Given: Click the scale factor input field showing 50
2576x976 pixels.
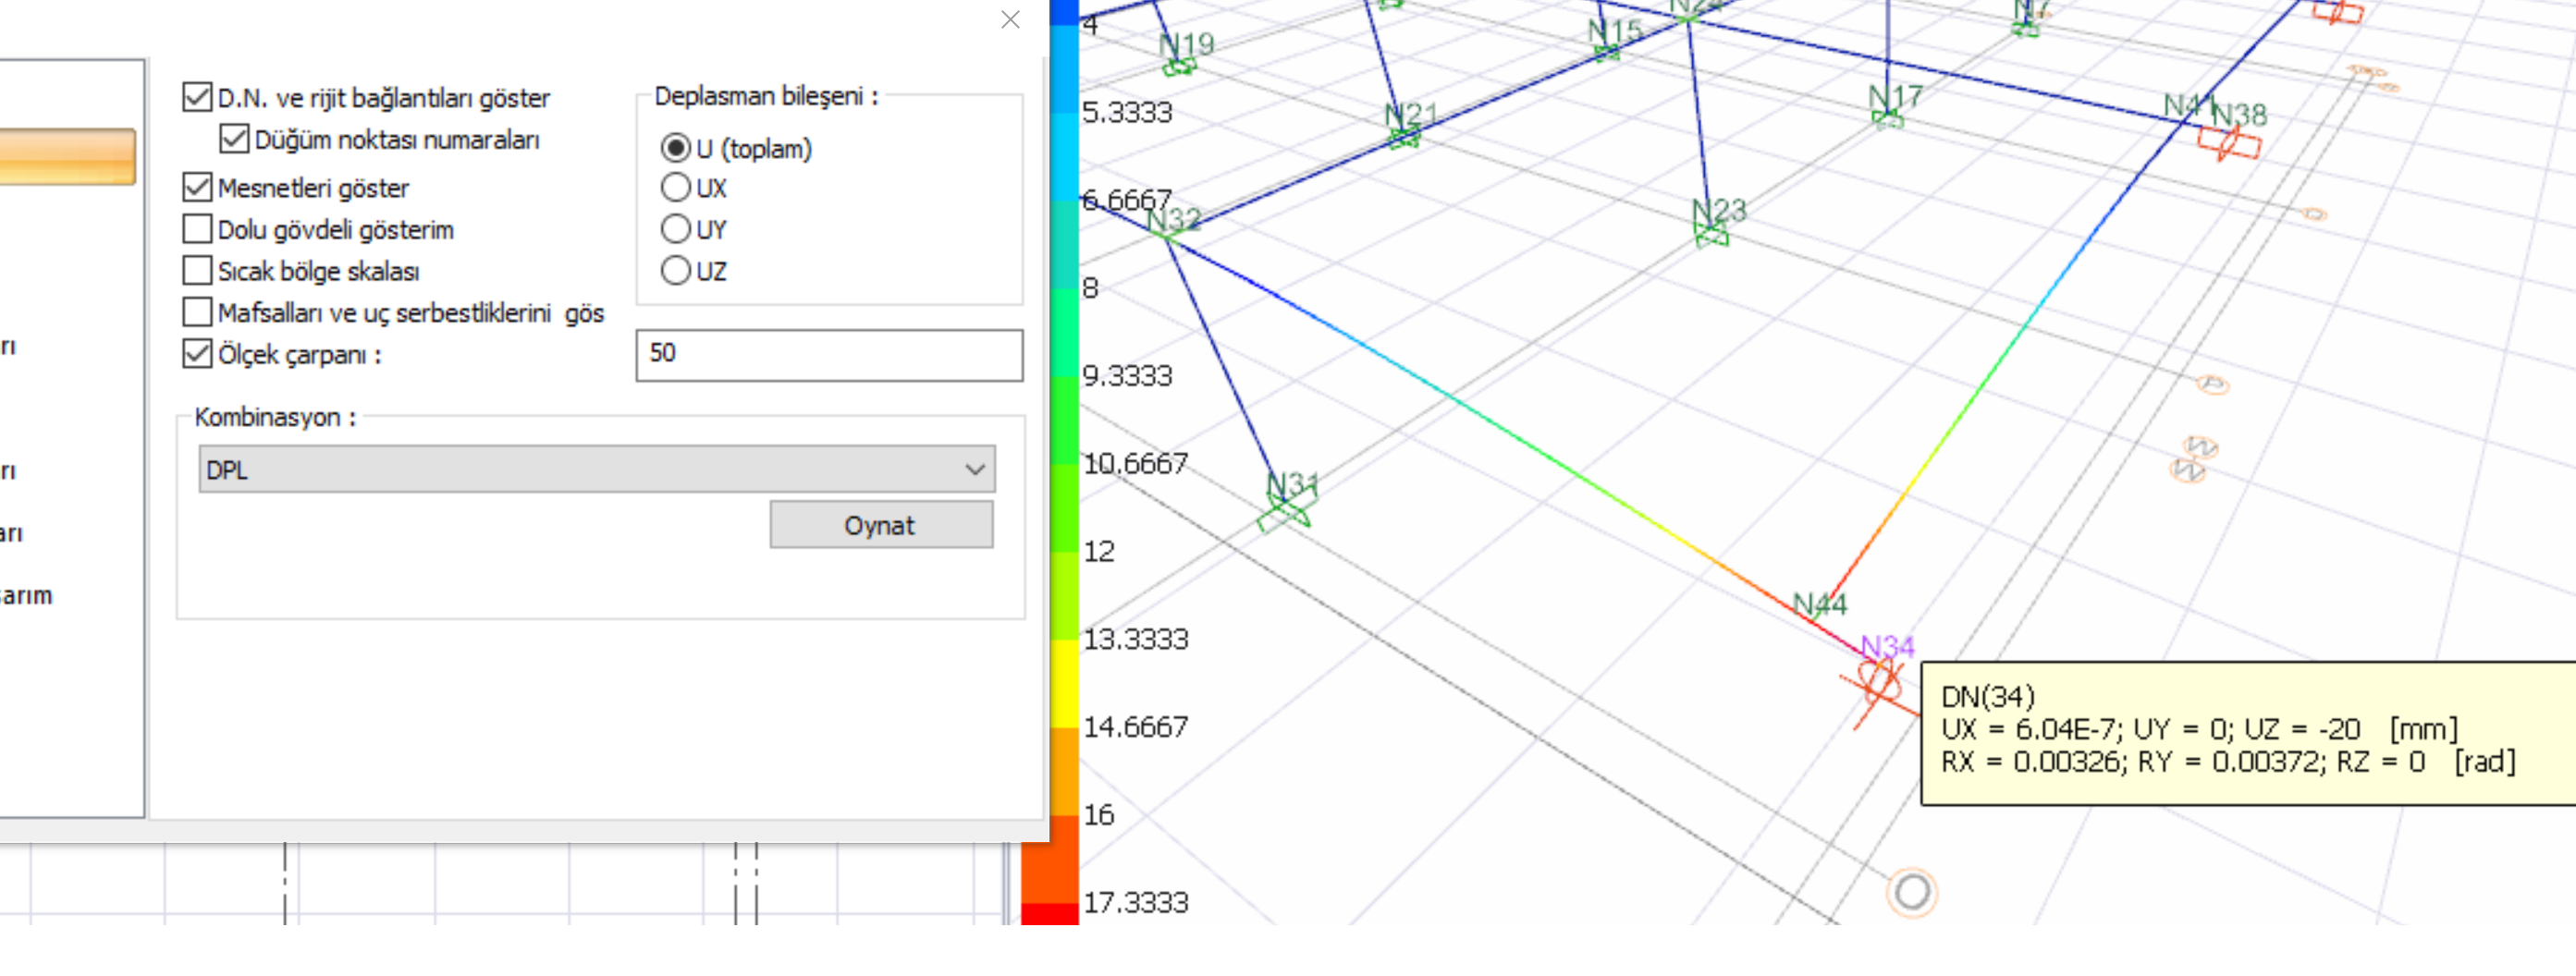Looking at the screenshot, I should 829,355.
